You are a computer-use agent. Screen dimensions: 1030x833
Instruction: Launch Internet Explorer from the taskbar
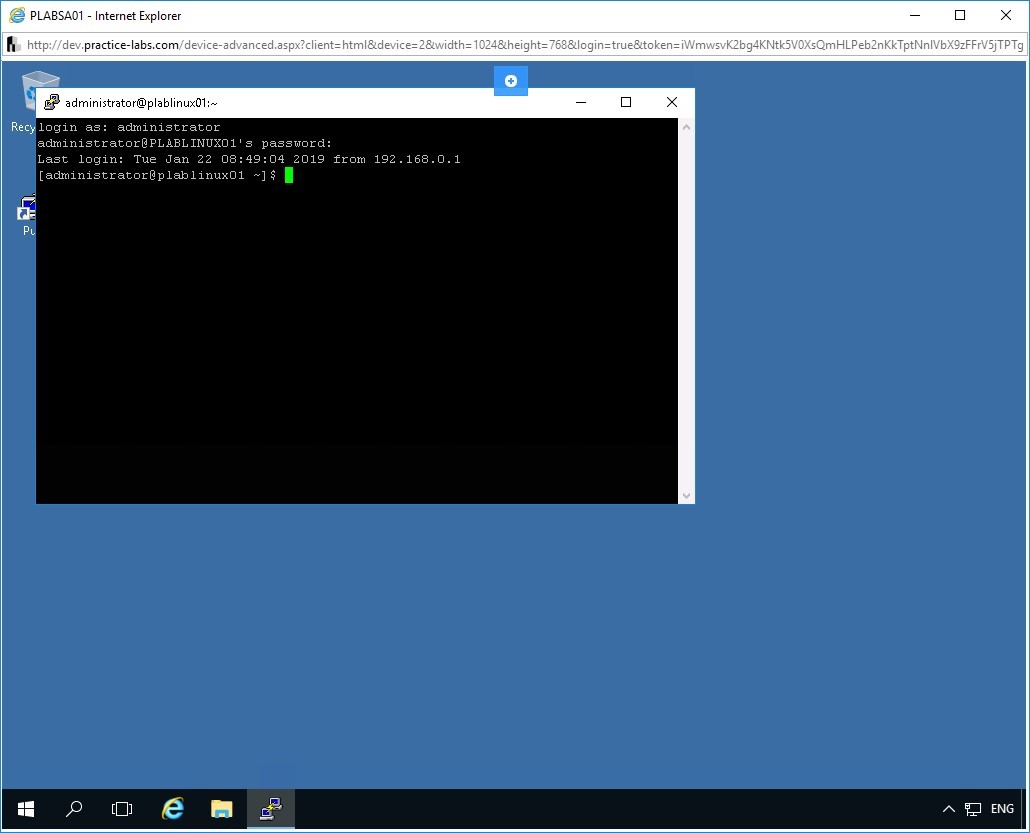pos(173,809)
